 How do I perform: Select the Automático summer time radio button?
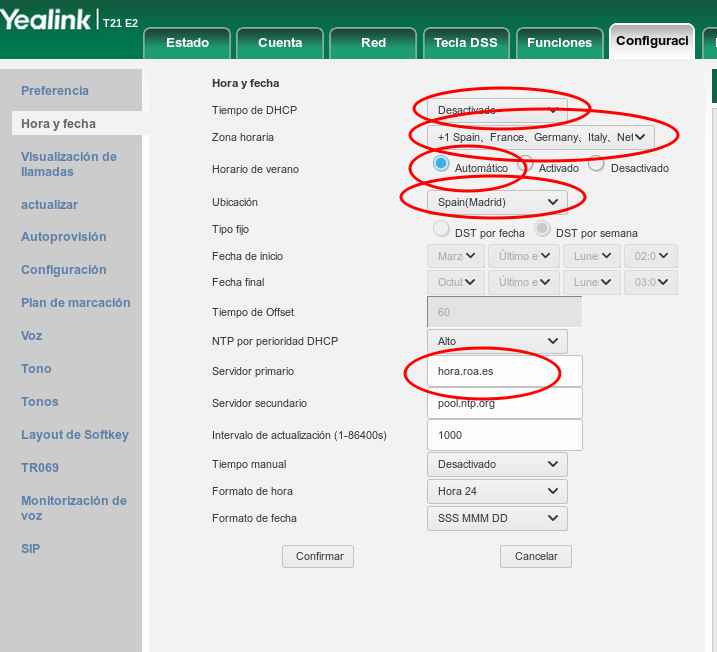coord(440,164)
